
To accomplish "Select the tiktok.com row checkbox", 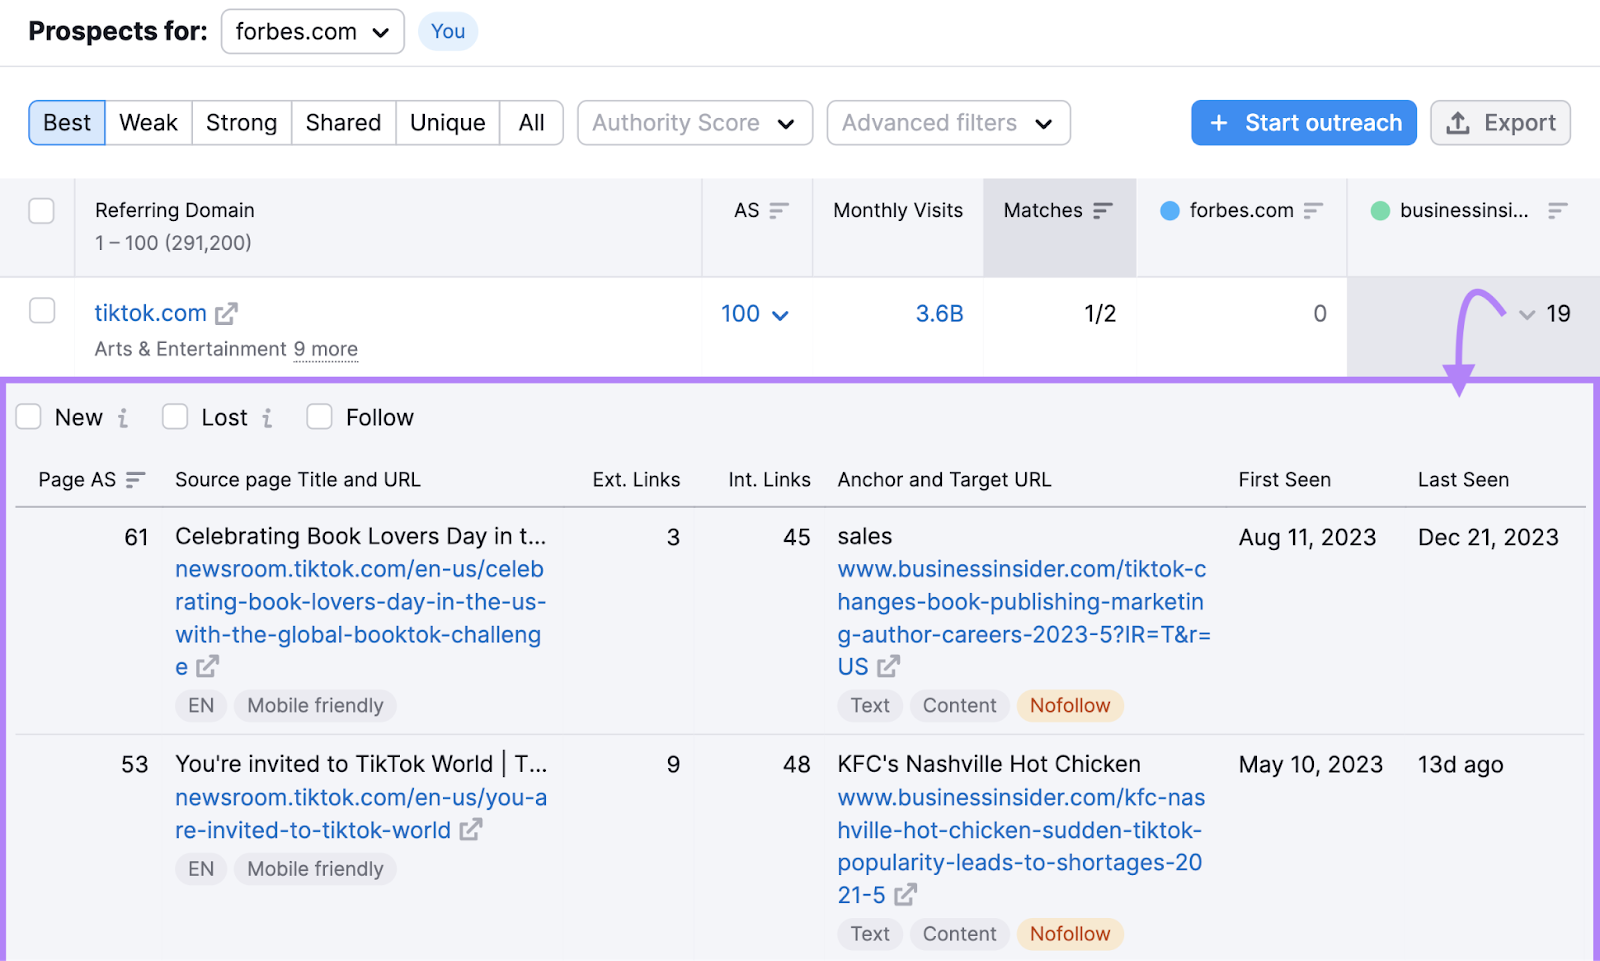I will pos(41,311).
